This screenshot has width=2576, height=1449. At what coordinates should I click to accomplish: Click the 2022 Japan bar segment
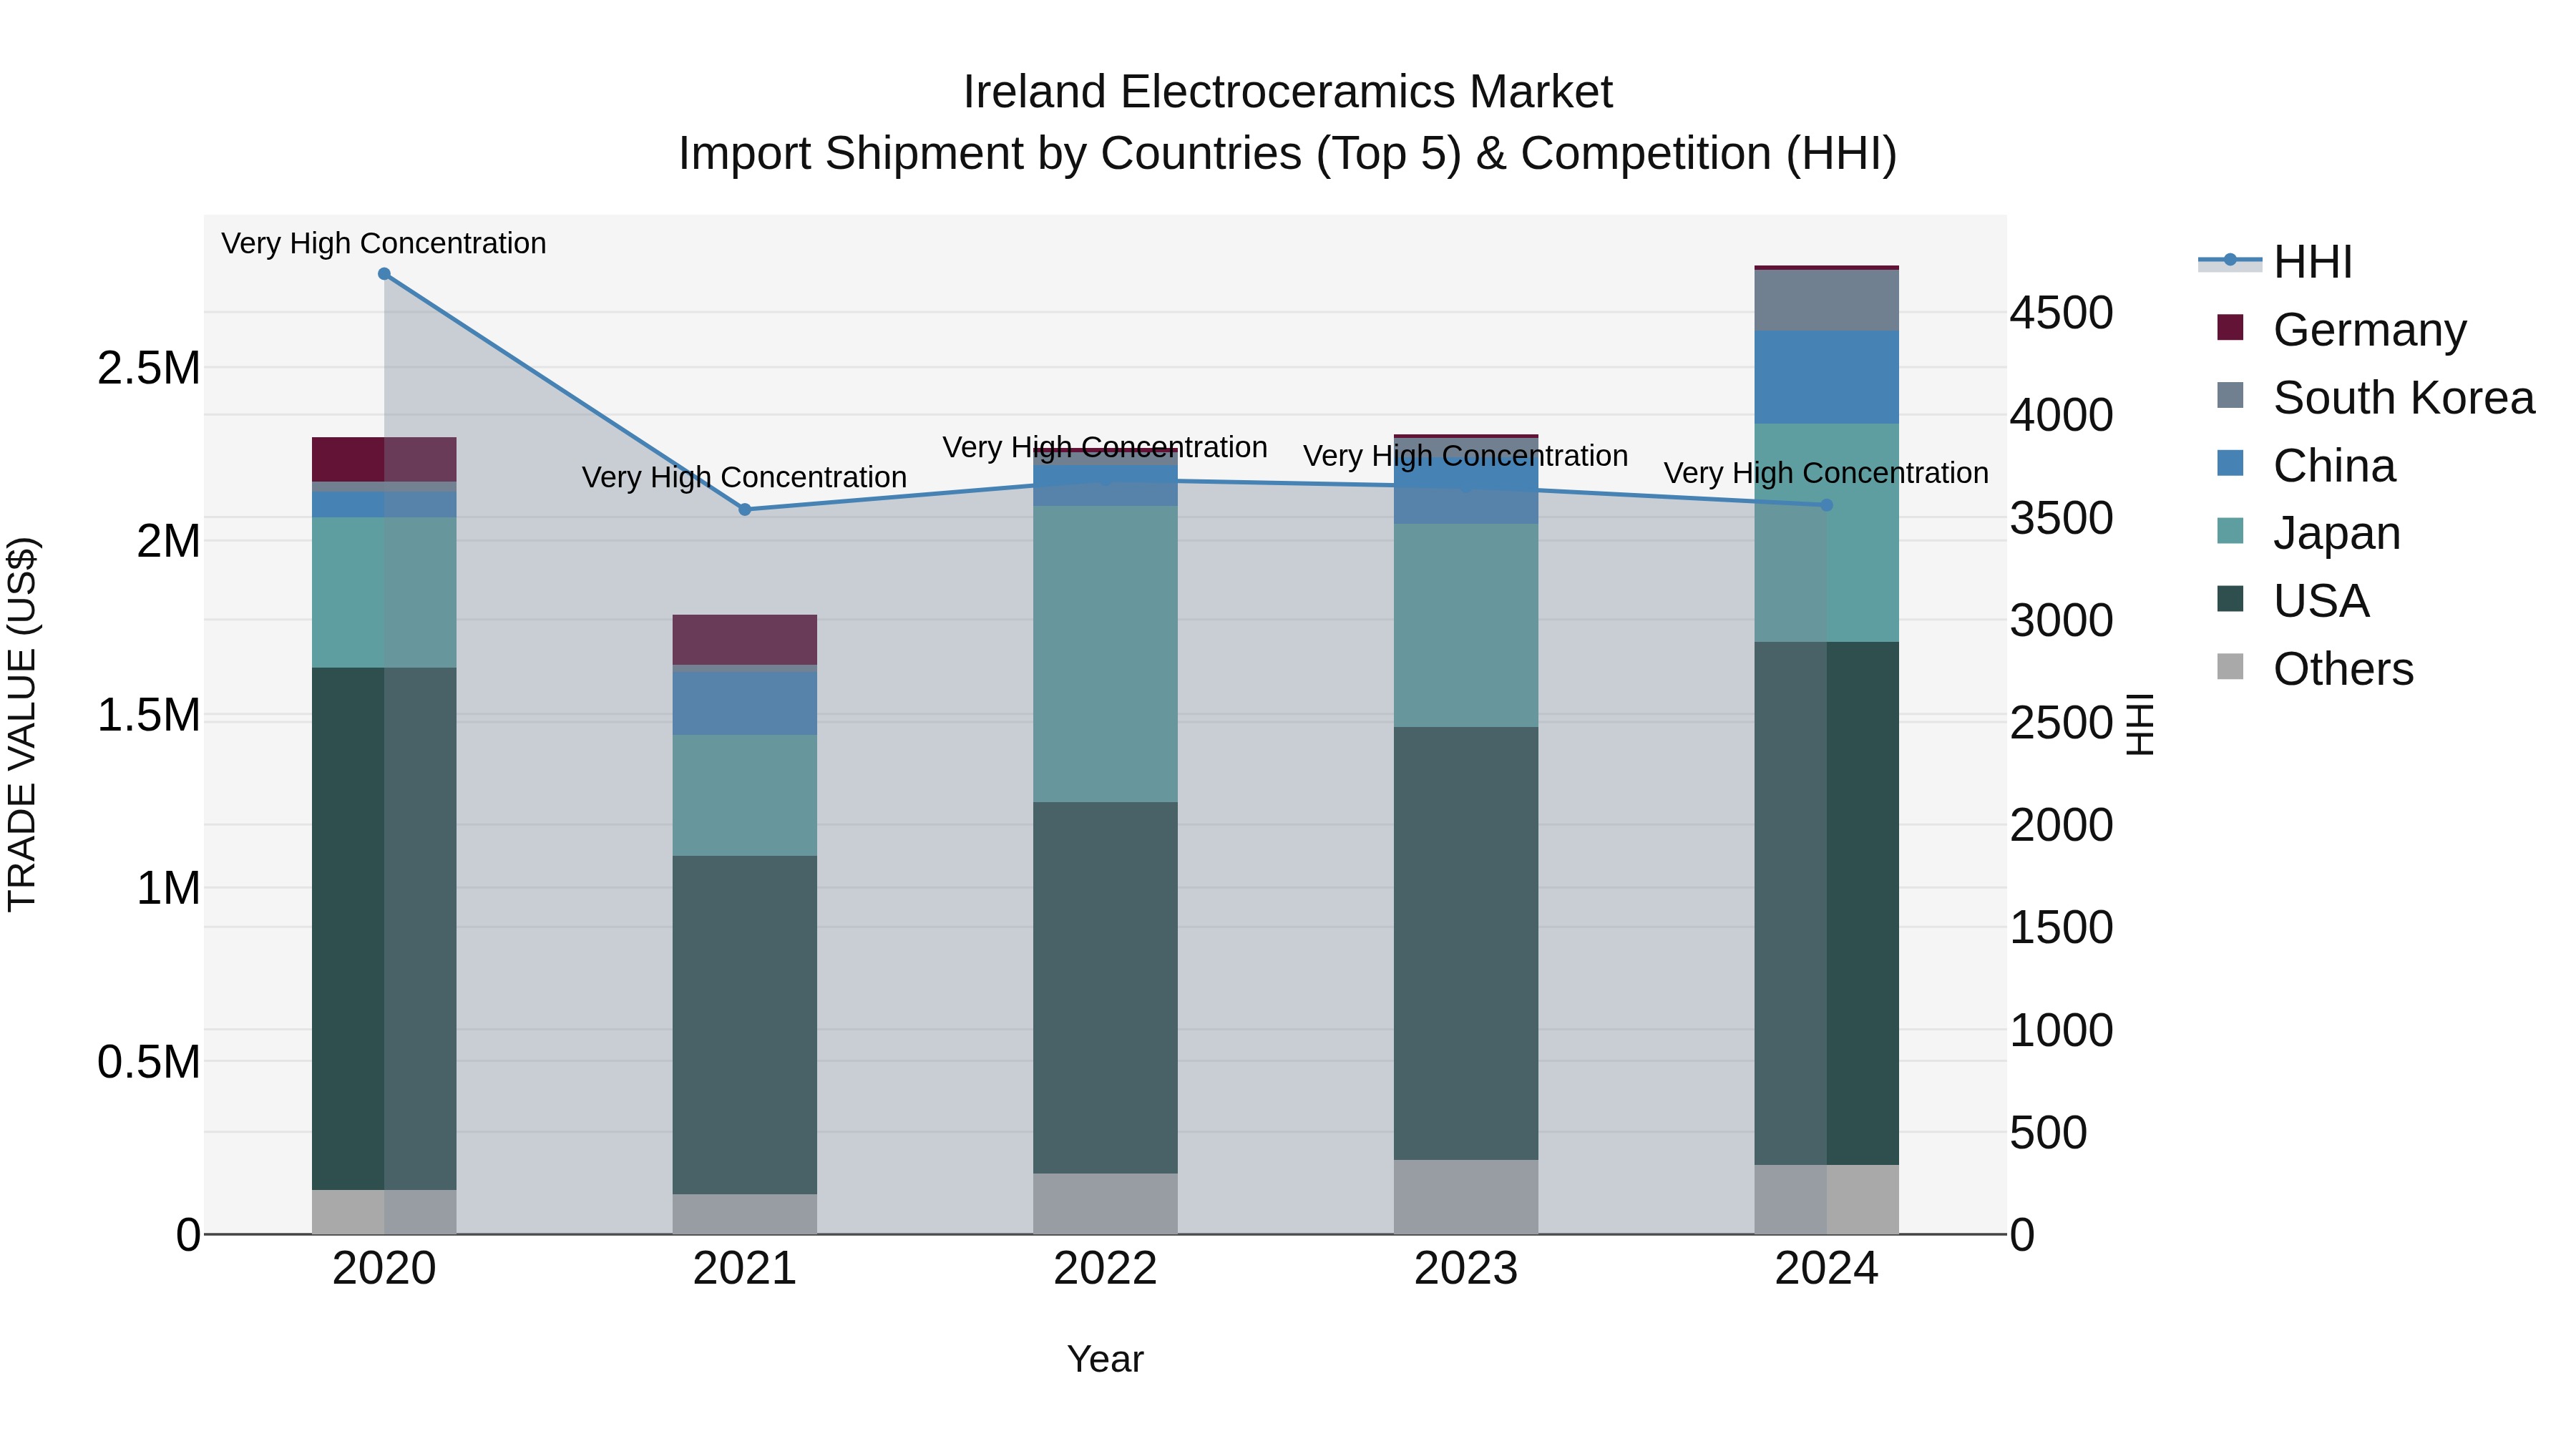(x=1105, y=654)
